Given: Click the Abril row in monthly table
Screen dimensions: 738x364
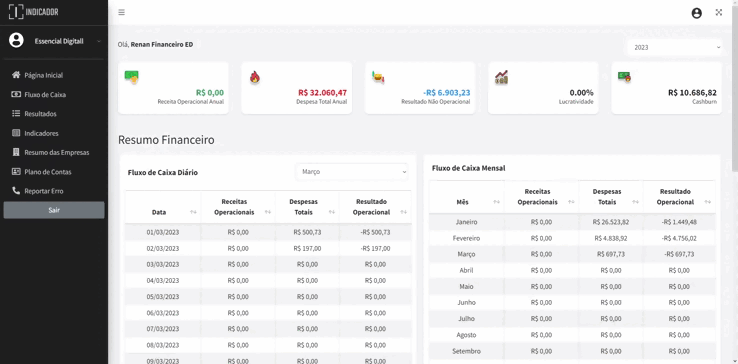Looking at the screenshot, I should click(572, 270).
